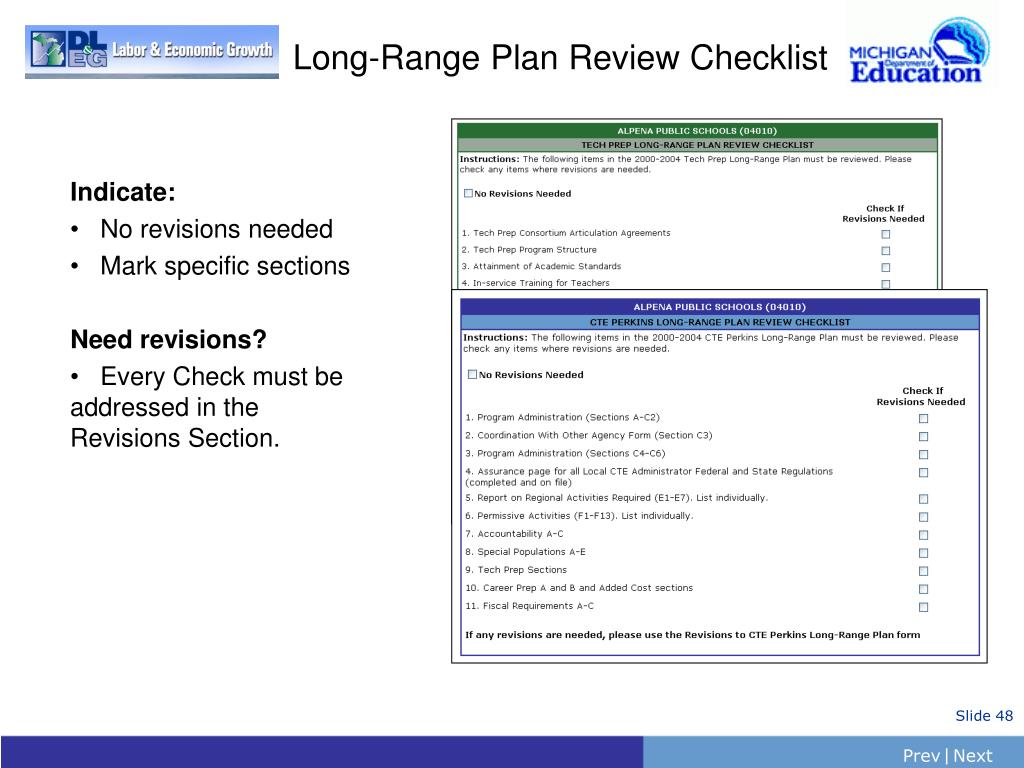This screenshot has width=1024, height=768.
Task: Click the blue Alpena Public Schools (04010) banner
Action: click(x=720, y=307)
